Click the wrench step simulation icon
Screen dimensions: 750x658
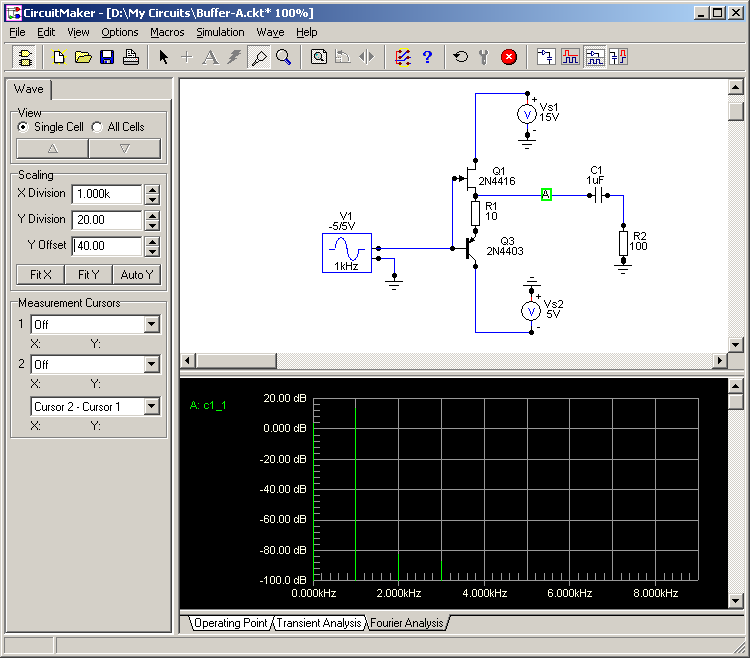[x=484, y=57]
